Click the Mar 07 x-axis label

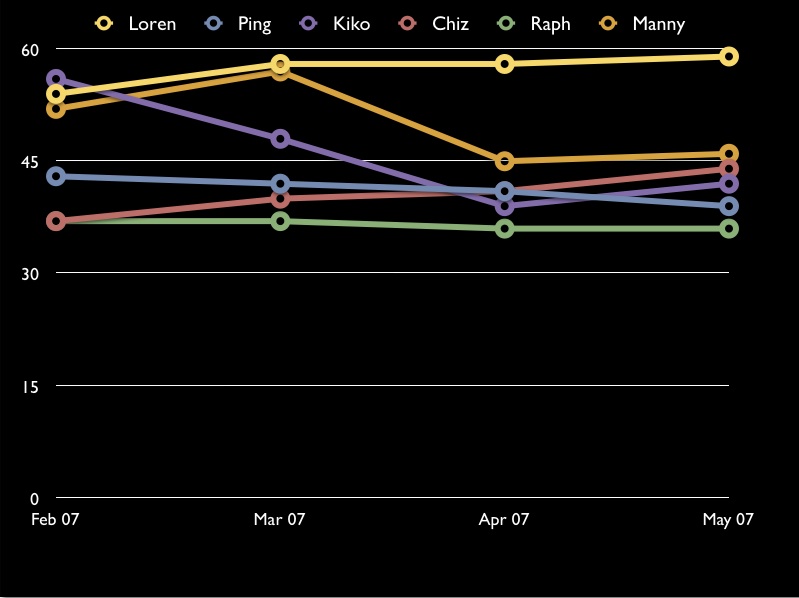(279, 519)
